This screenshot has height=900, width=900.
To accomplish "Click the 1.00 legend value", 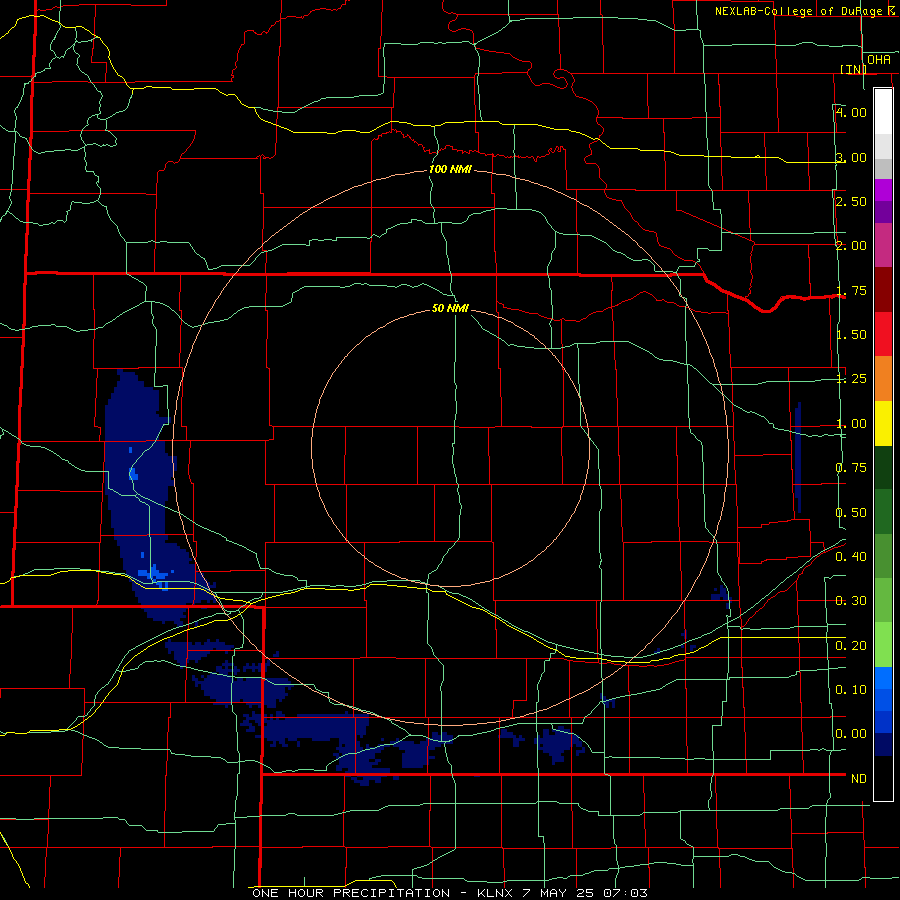I will pyautogui.click(x=851, y=424).
